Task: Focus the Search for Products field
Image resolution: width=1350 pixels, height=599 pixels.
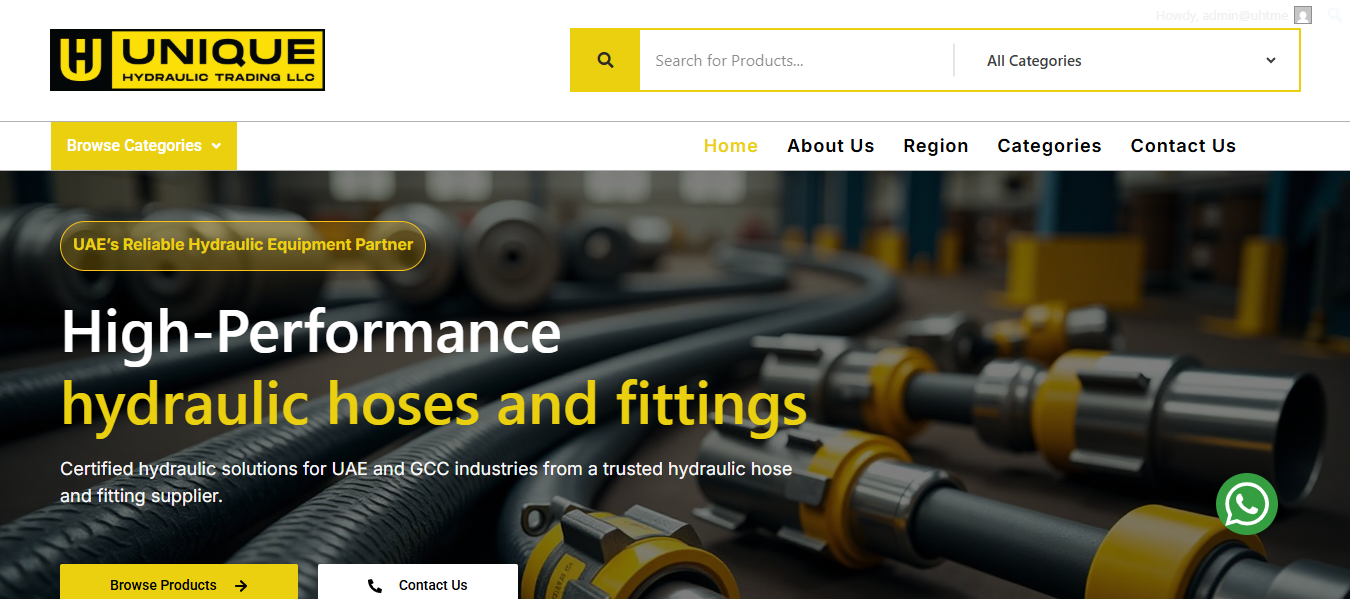Action: [x=795, y=61]
